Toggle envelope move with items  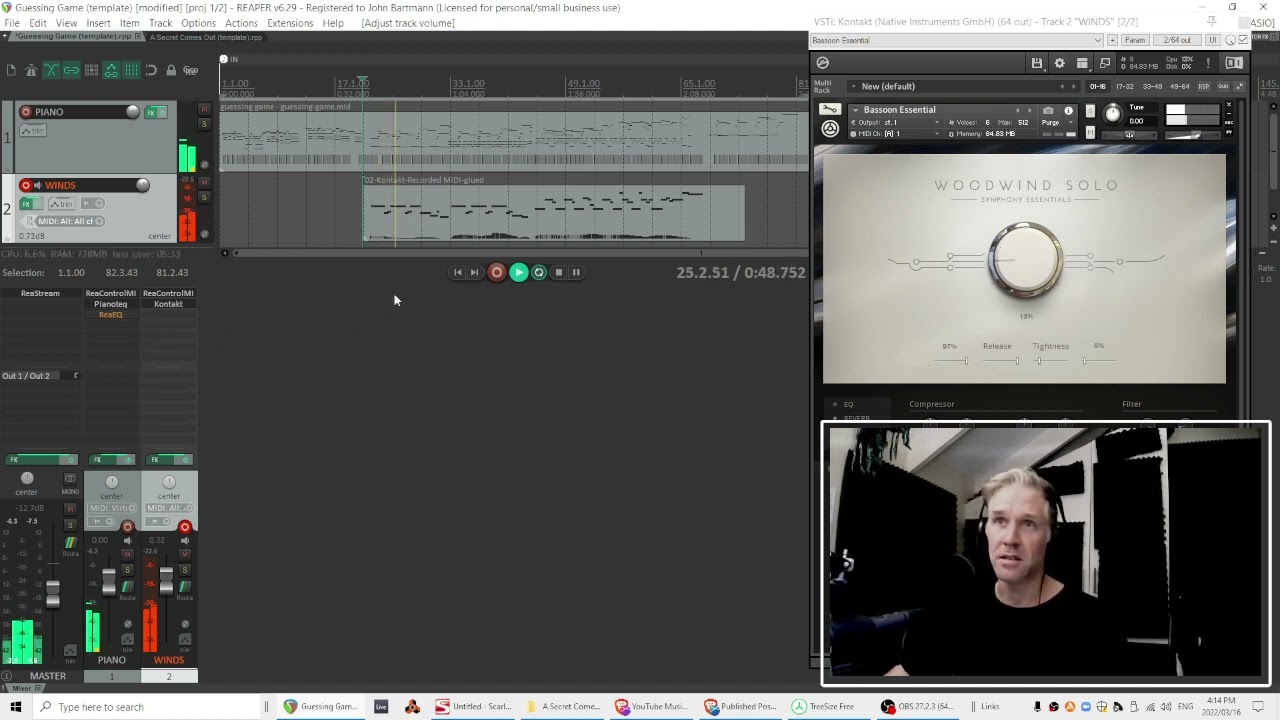[111, 70]
